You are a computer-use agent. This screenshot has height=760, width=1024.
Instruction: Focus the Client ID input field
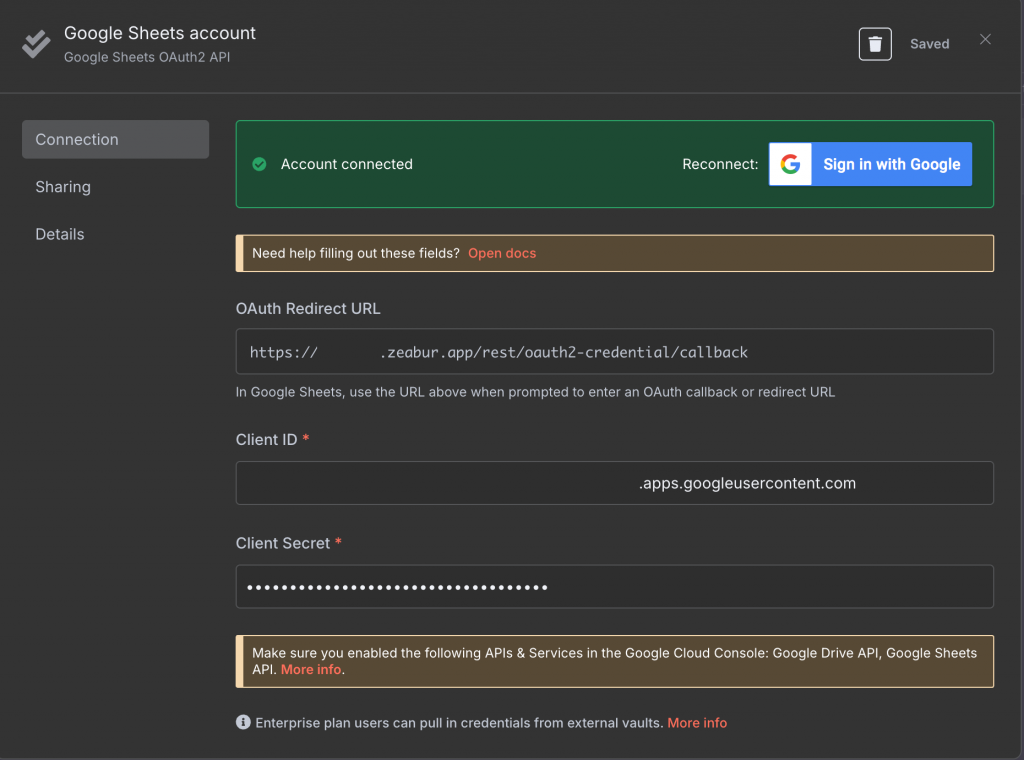tap(614, 483)
